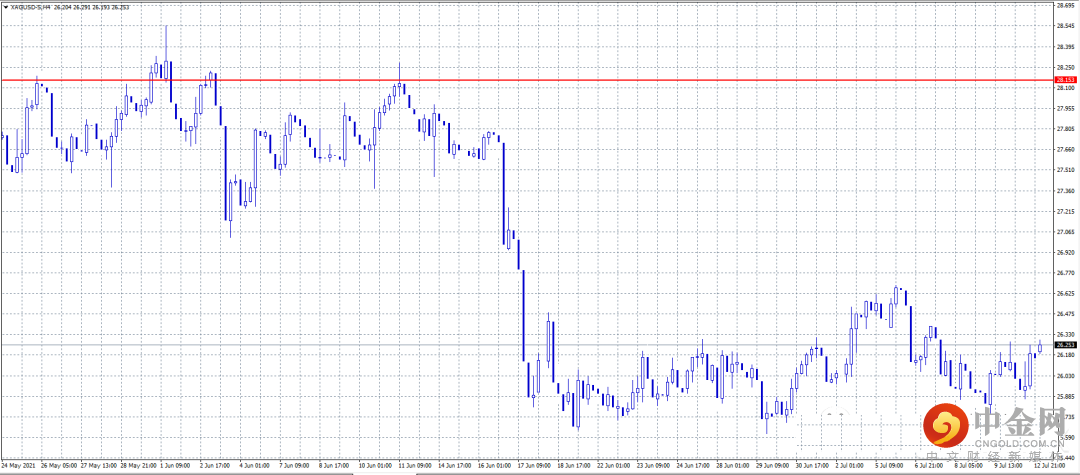Click the 1 Jun 09:00 time label

coord(177,465)
